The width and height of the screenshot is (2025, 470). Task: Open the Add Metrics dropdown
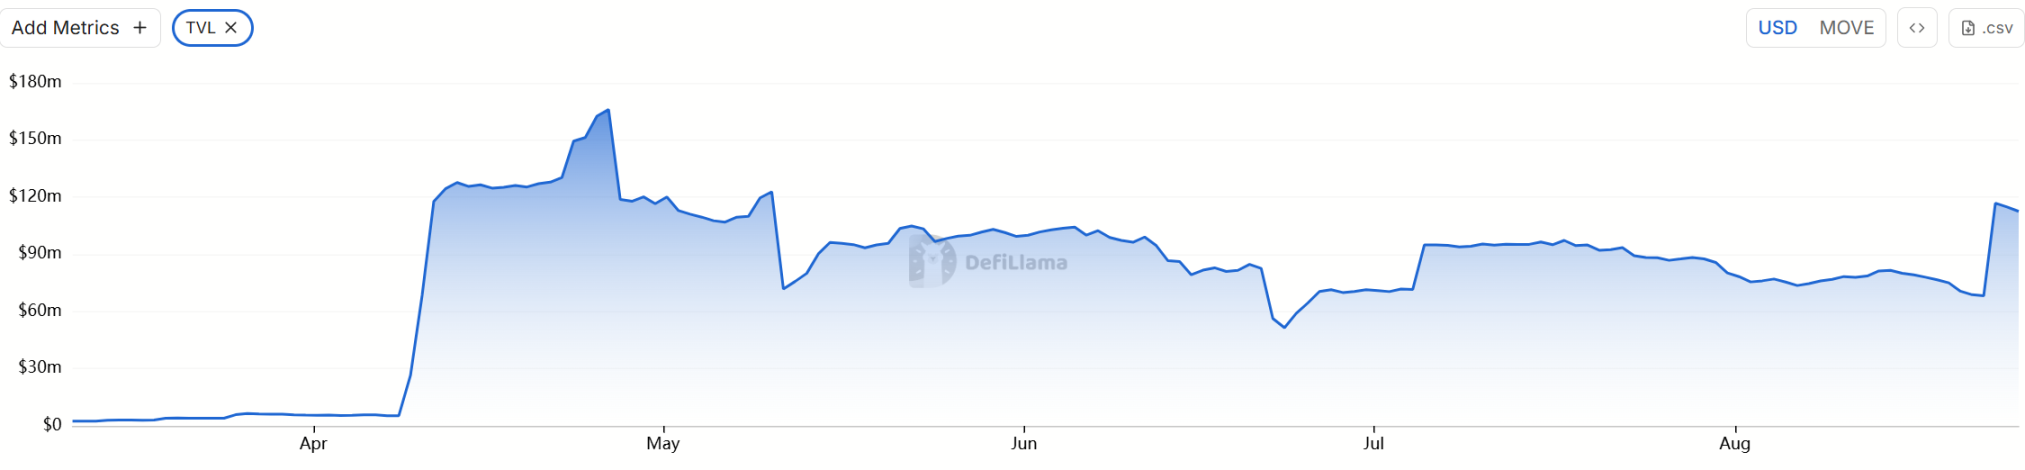pos(66,28)
